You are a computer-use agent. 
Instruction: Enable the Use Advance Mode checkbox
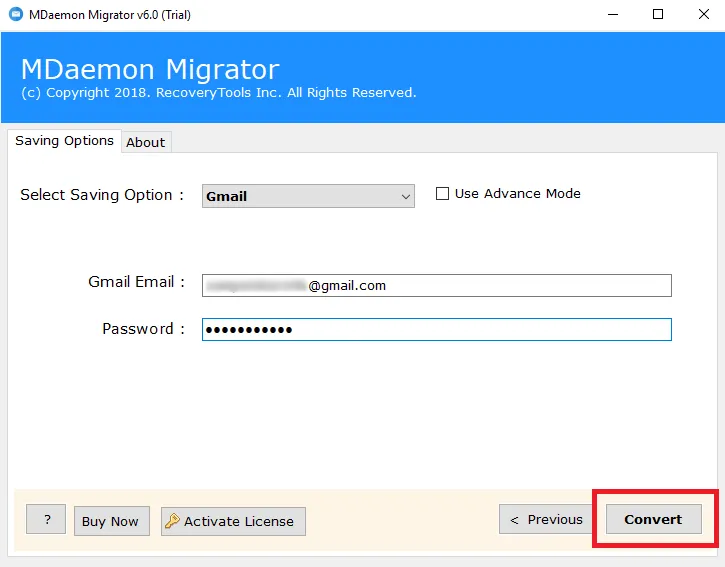pos(442,193)
